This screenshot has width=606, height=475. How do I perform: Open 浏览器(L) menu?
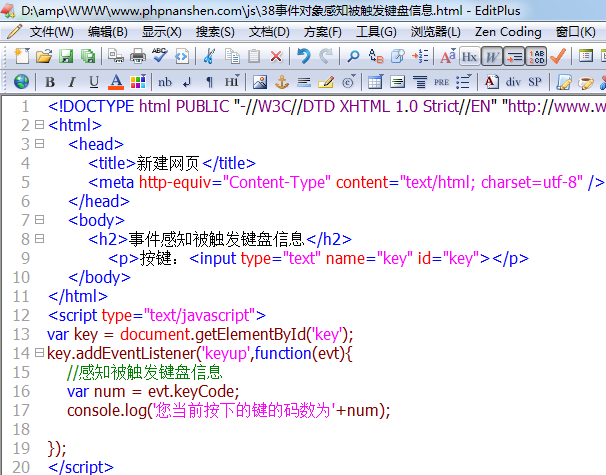[436, 32]
